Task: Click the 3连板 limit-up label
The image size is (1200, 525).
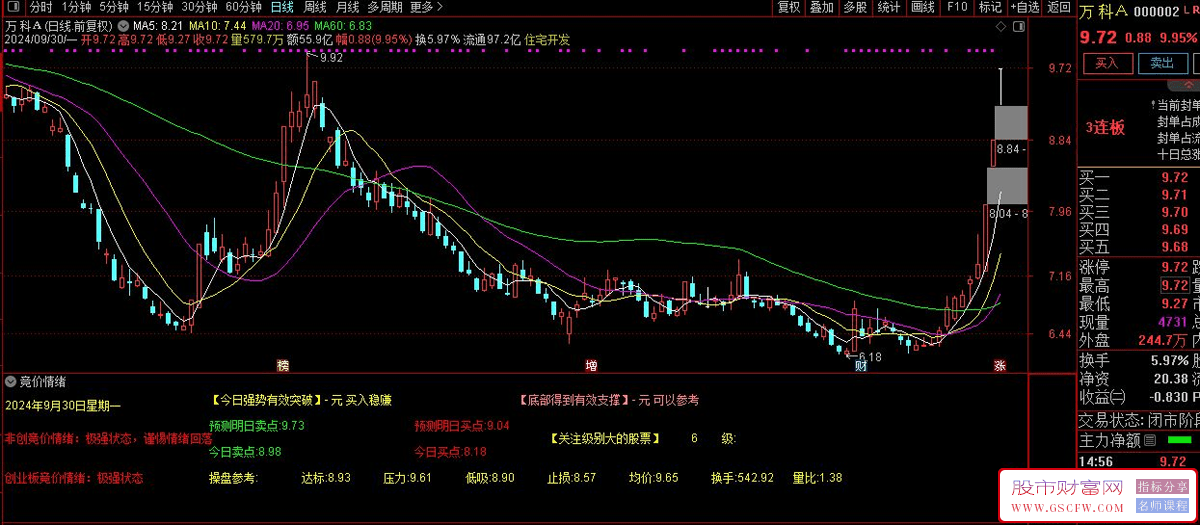Action: point(1105,128)
